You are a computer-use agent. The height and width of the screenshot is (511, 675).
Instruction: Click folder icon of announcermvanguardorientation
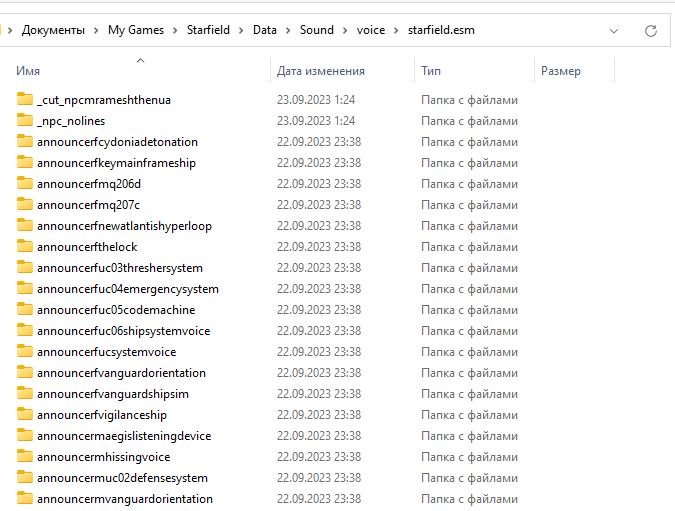(x=25, y=498)
